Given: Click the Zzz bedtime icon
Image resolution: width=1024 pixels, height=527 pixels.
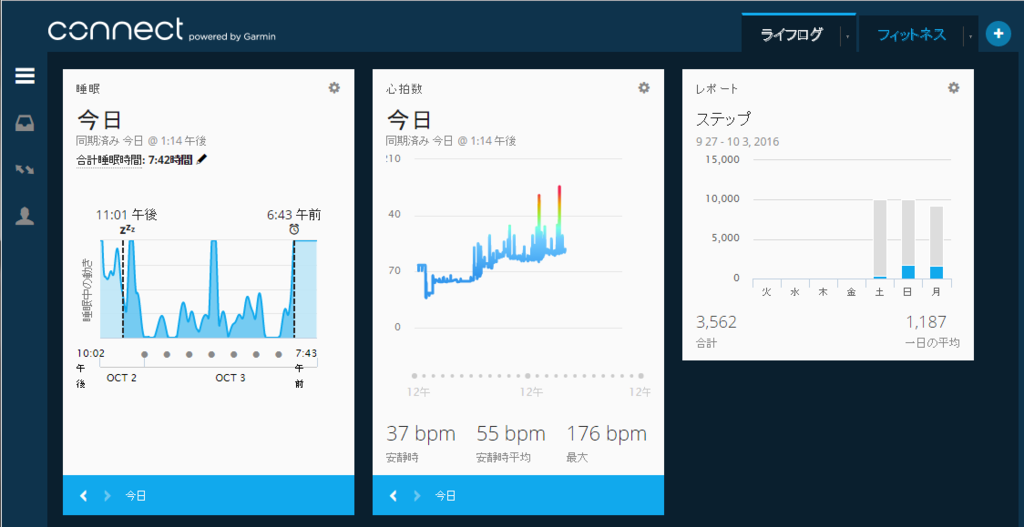Looking at the screenshot, I should pyautogui.click(x=127, y=229).
